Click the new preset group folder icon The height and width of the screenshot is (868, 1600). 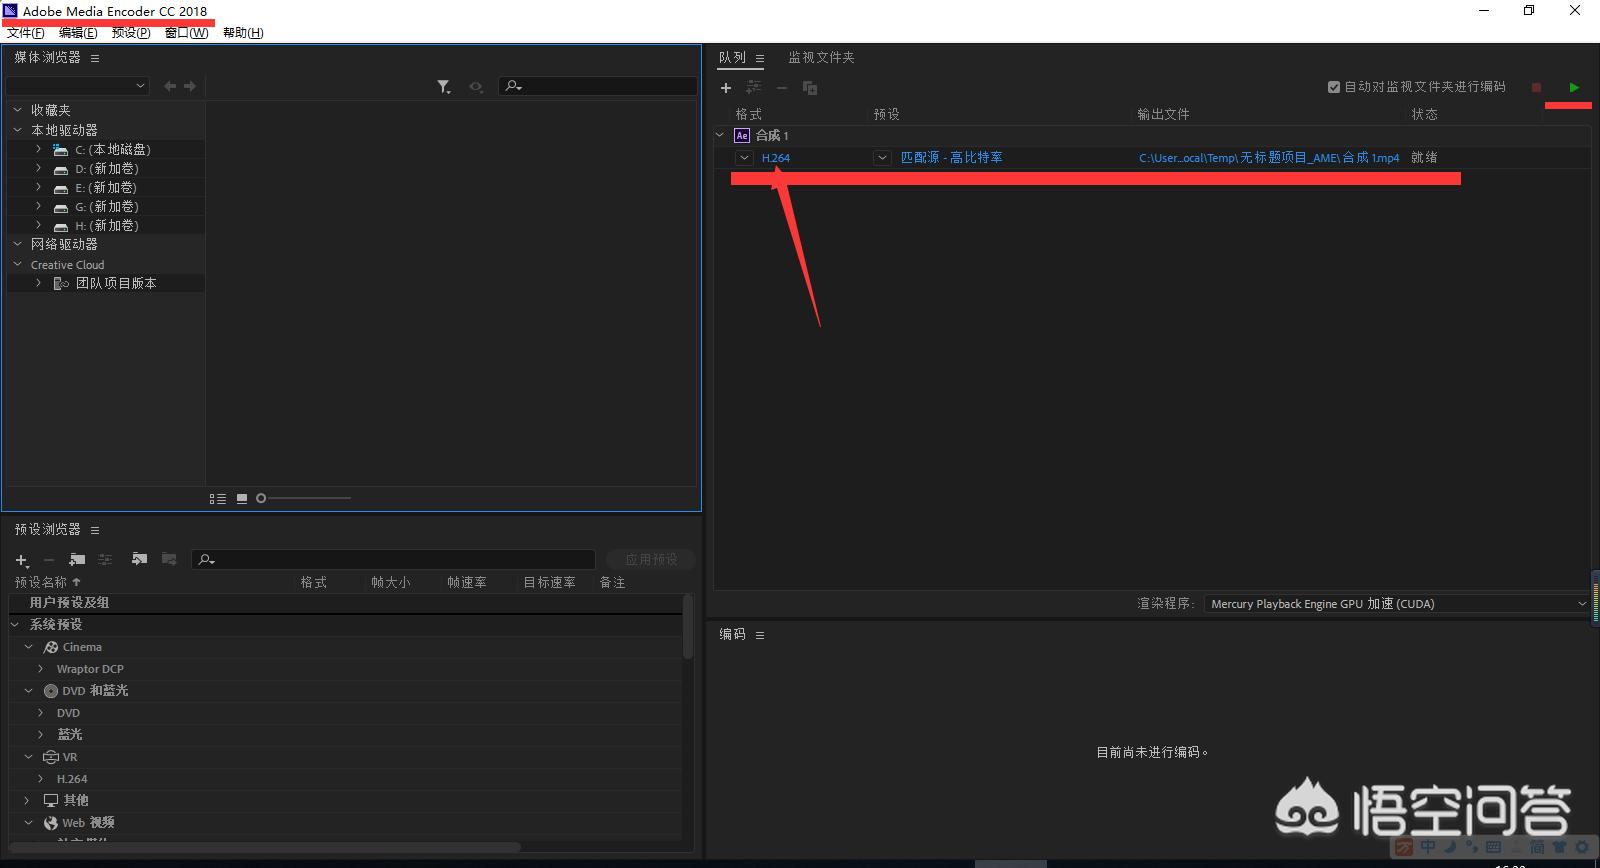point(77,560)
